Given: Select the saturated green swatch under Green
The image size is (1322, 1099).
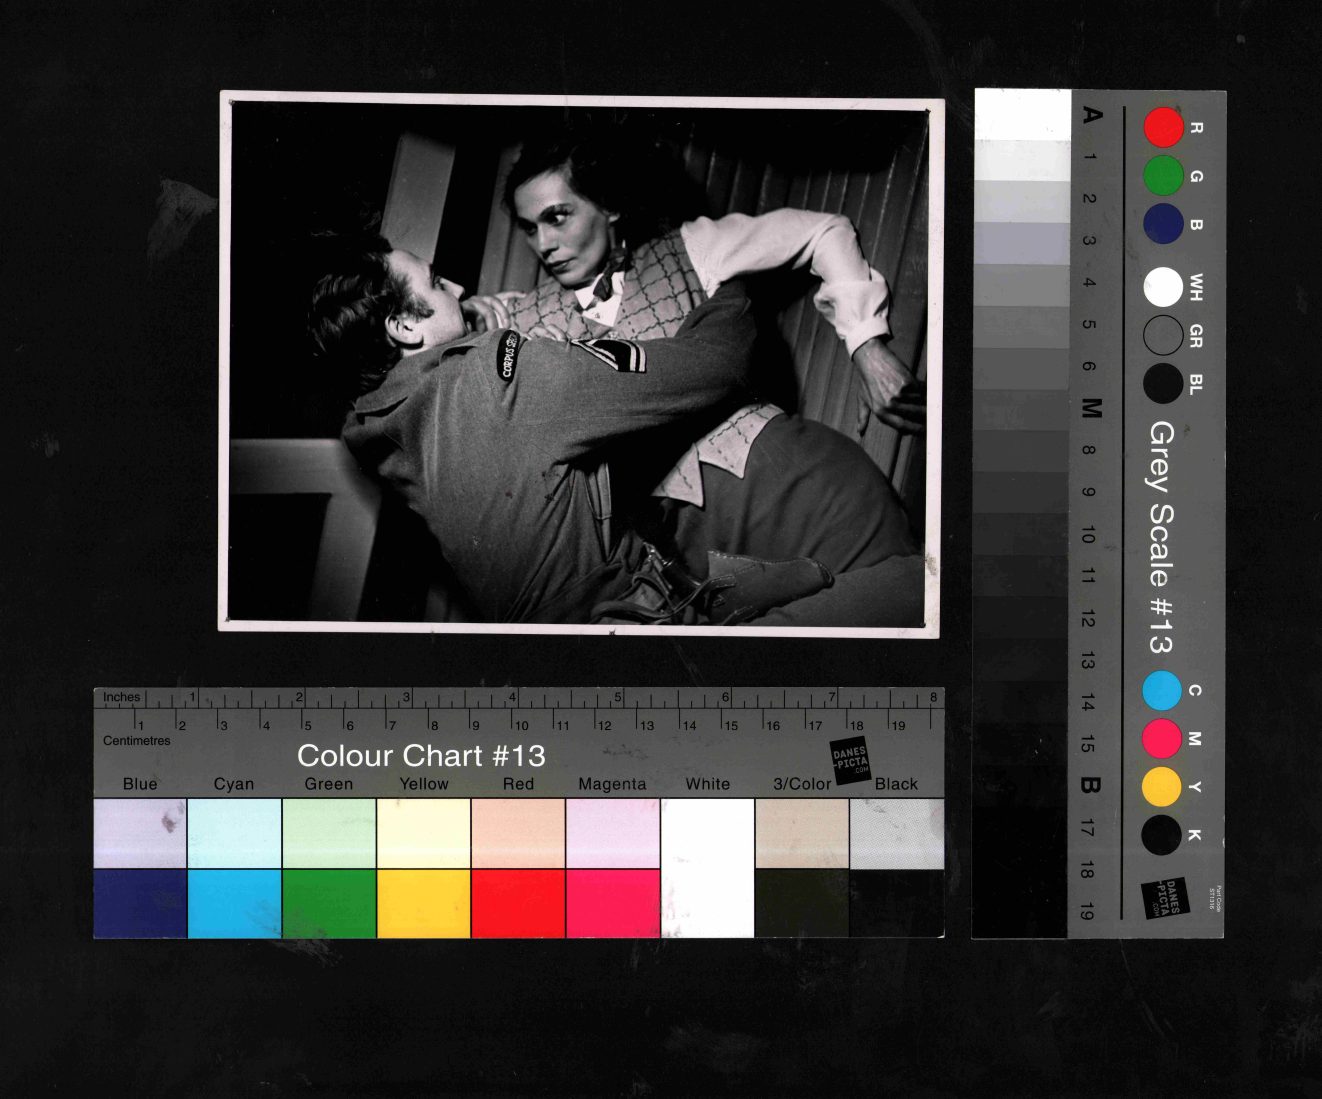Looking at the screenshot, I should click(x=329, y=904).
